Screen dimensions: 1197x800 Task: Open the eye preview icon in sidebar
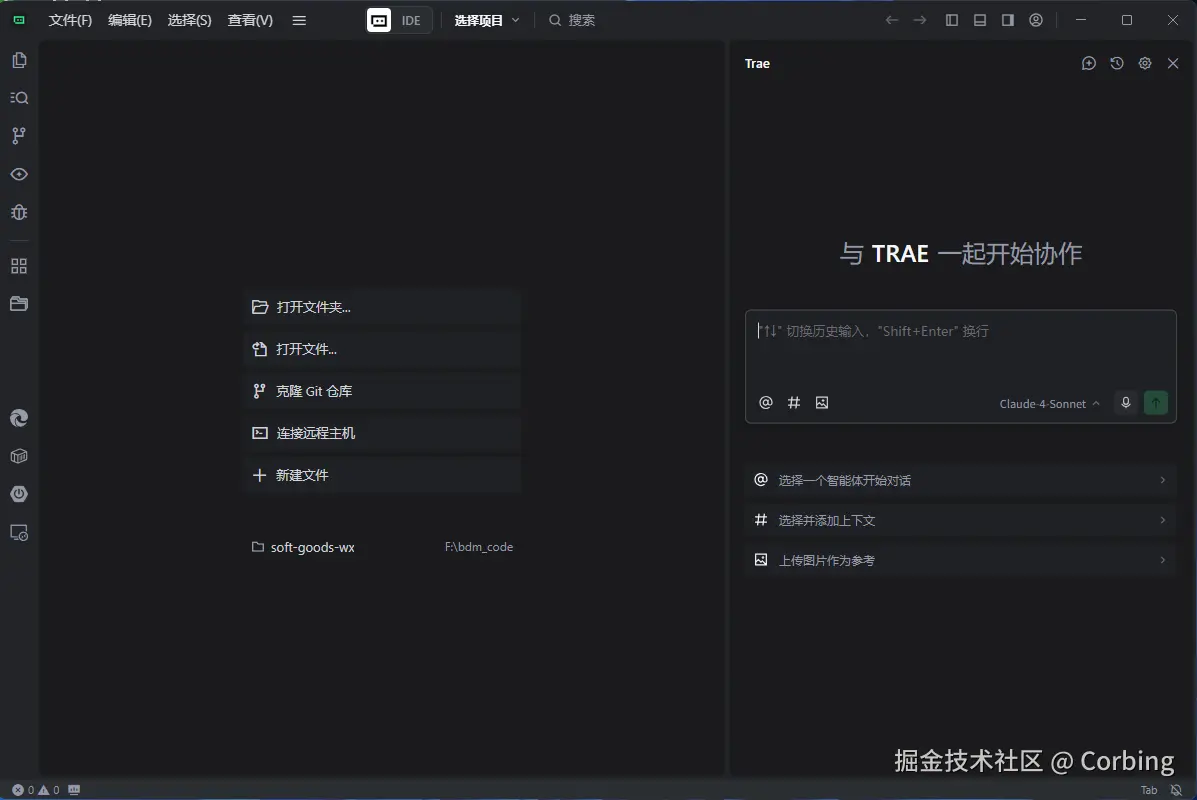click(19, 174)
